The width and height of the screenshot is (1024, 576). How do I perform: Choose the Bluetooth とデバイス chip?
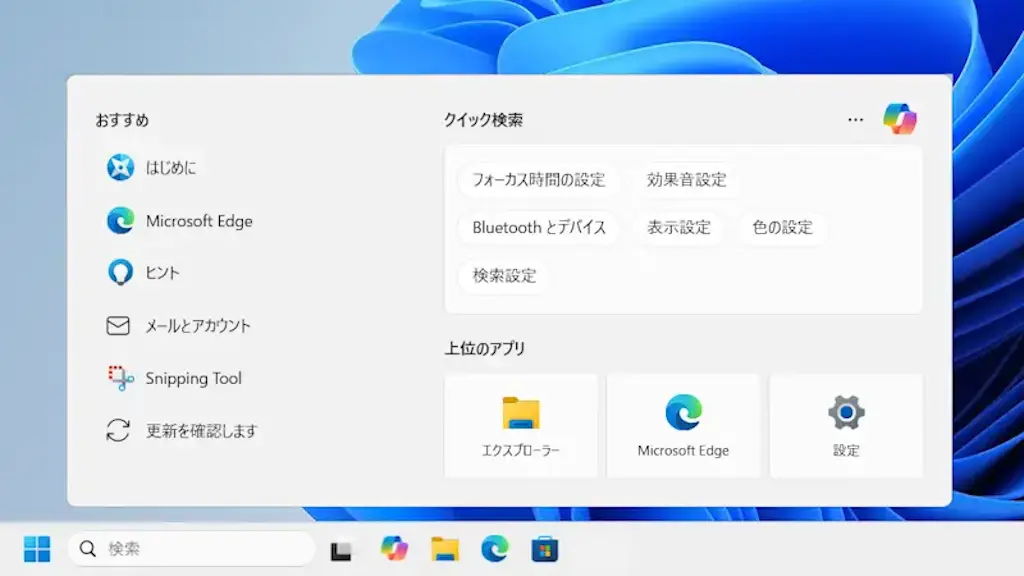(539, 227)
